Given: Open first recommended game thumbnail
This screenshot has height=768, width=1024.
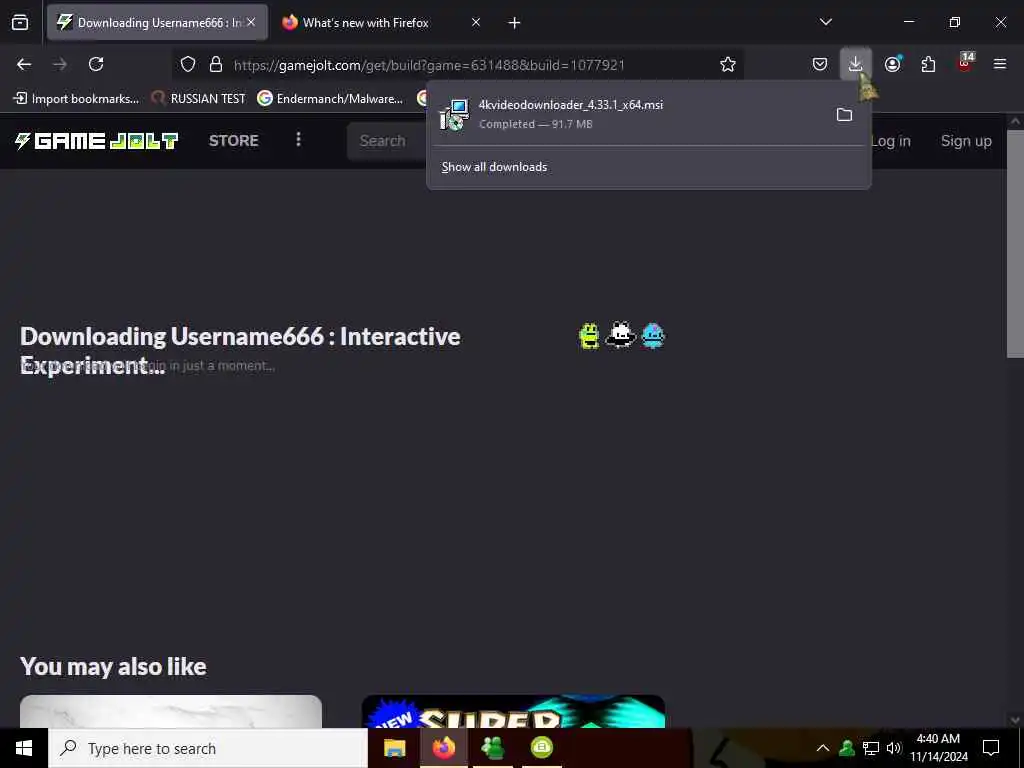Looking at the screenshot, I should (171, 711).
